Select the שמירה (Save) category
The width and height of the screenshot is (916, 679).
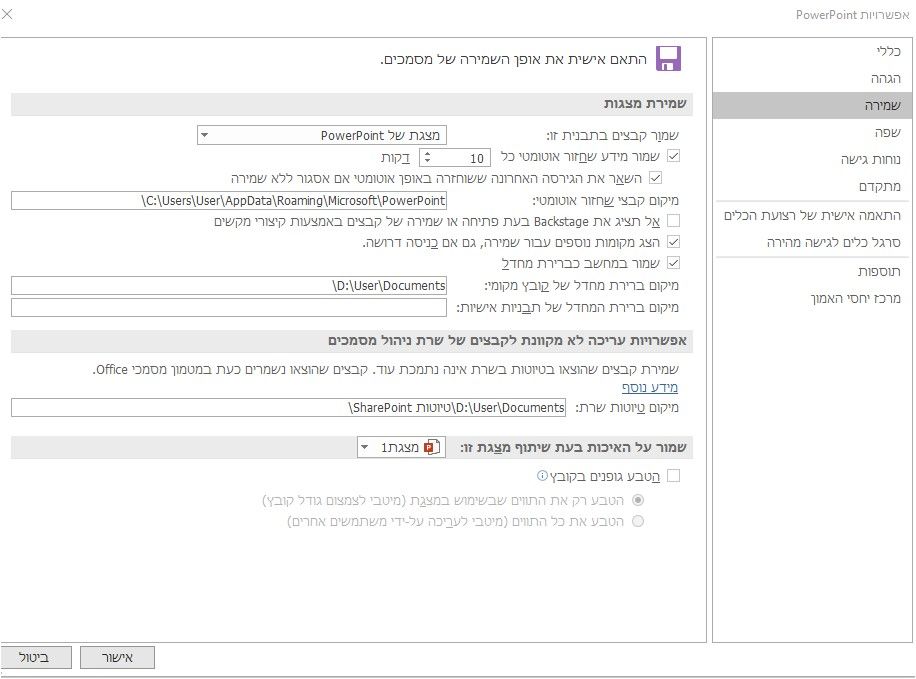(812, 105)
